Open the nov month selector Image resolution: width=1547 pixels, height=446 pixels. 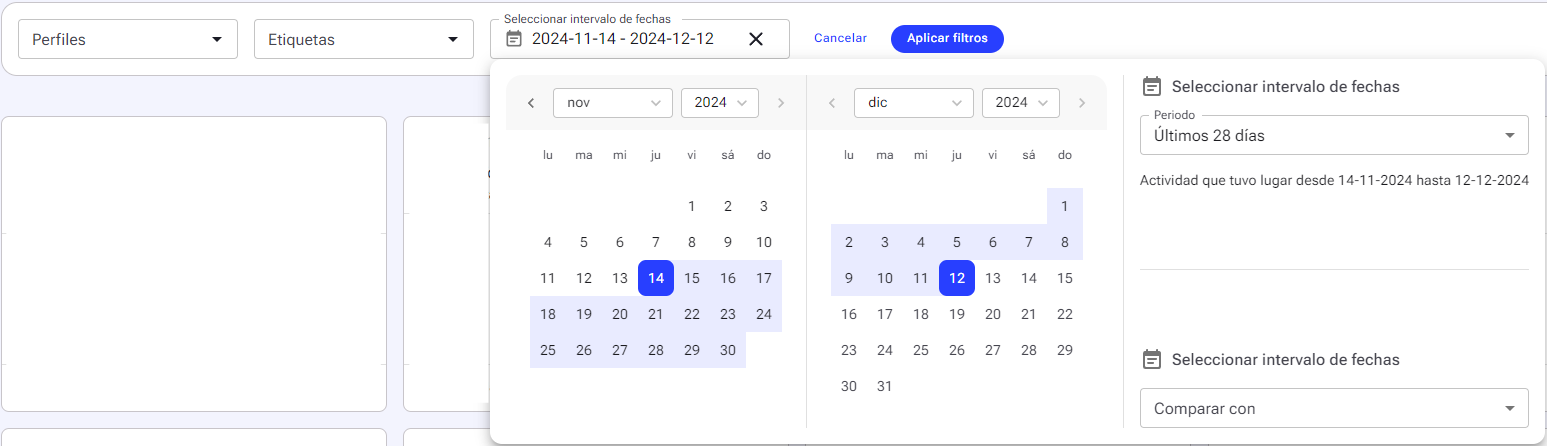[x=613, y=103]
